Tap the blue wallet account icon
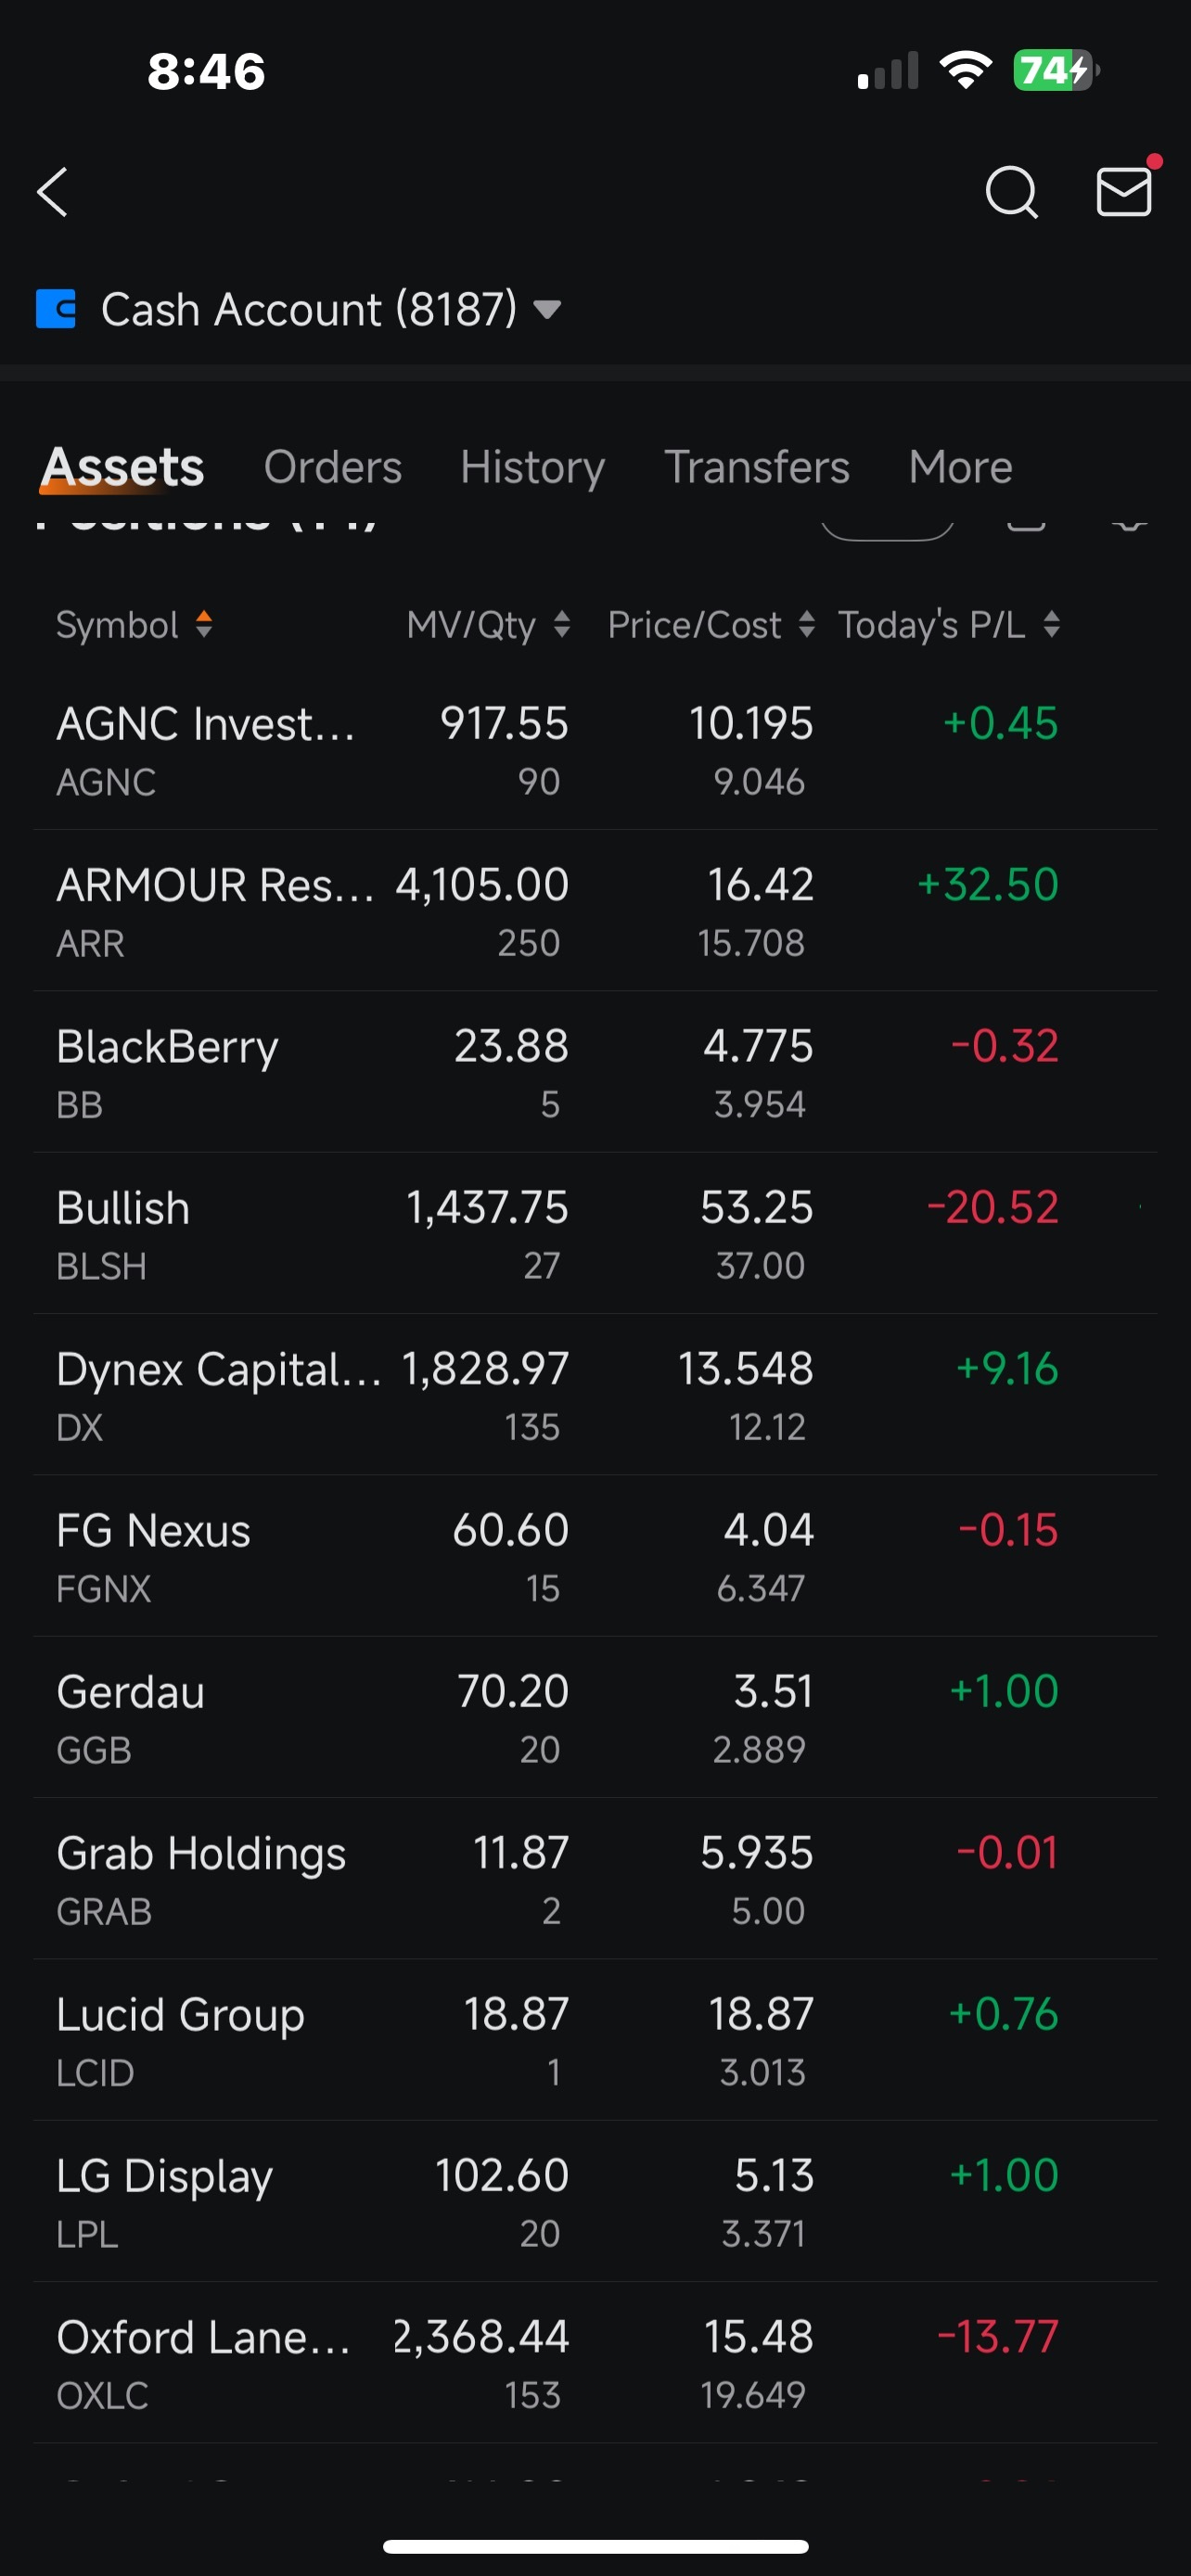The image size is (1191, 2576). (56, 309)
